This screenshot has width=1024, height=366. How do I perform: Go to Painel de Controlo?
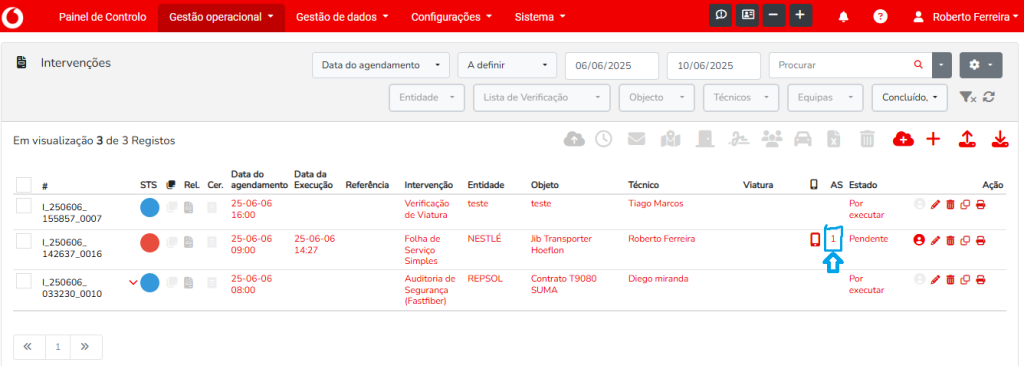103,18
